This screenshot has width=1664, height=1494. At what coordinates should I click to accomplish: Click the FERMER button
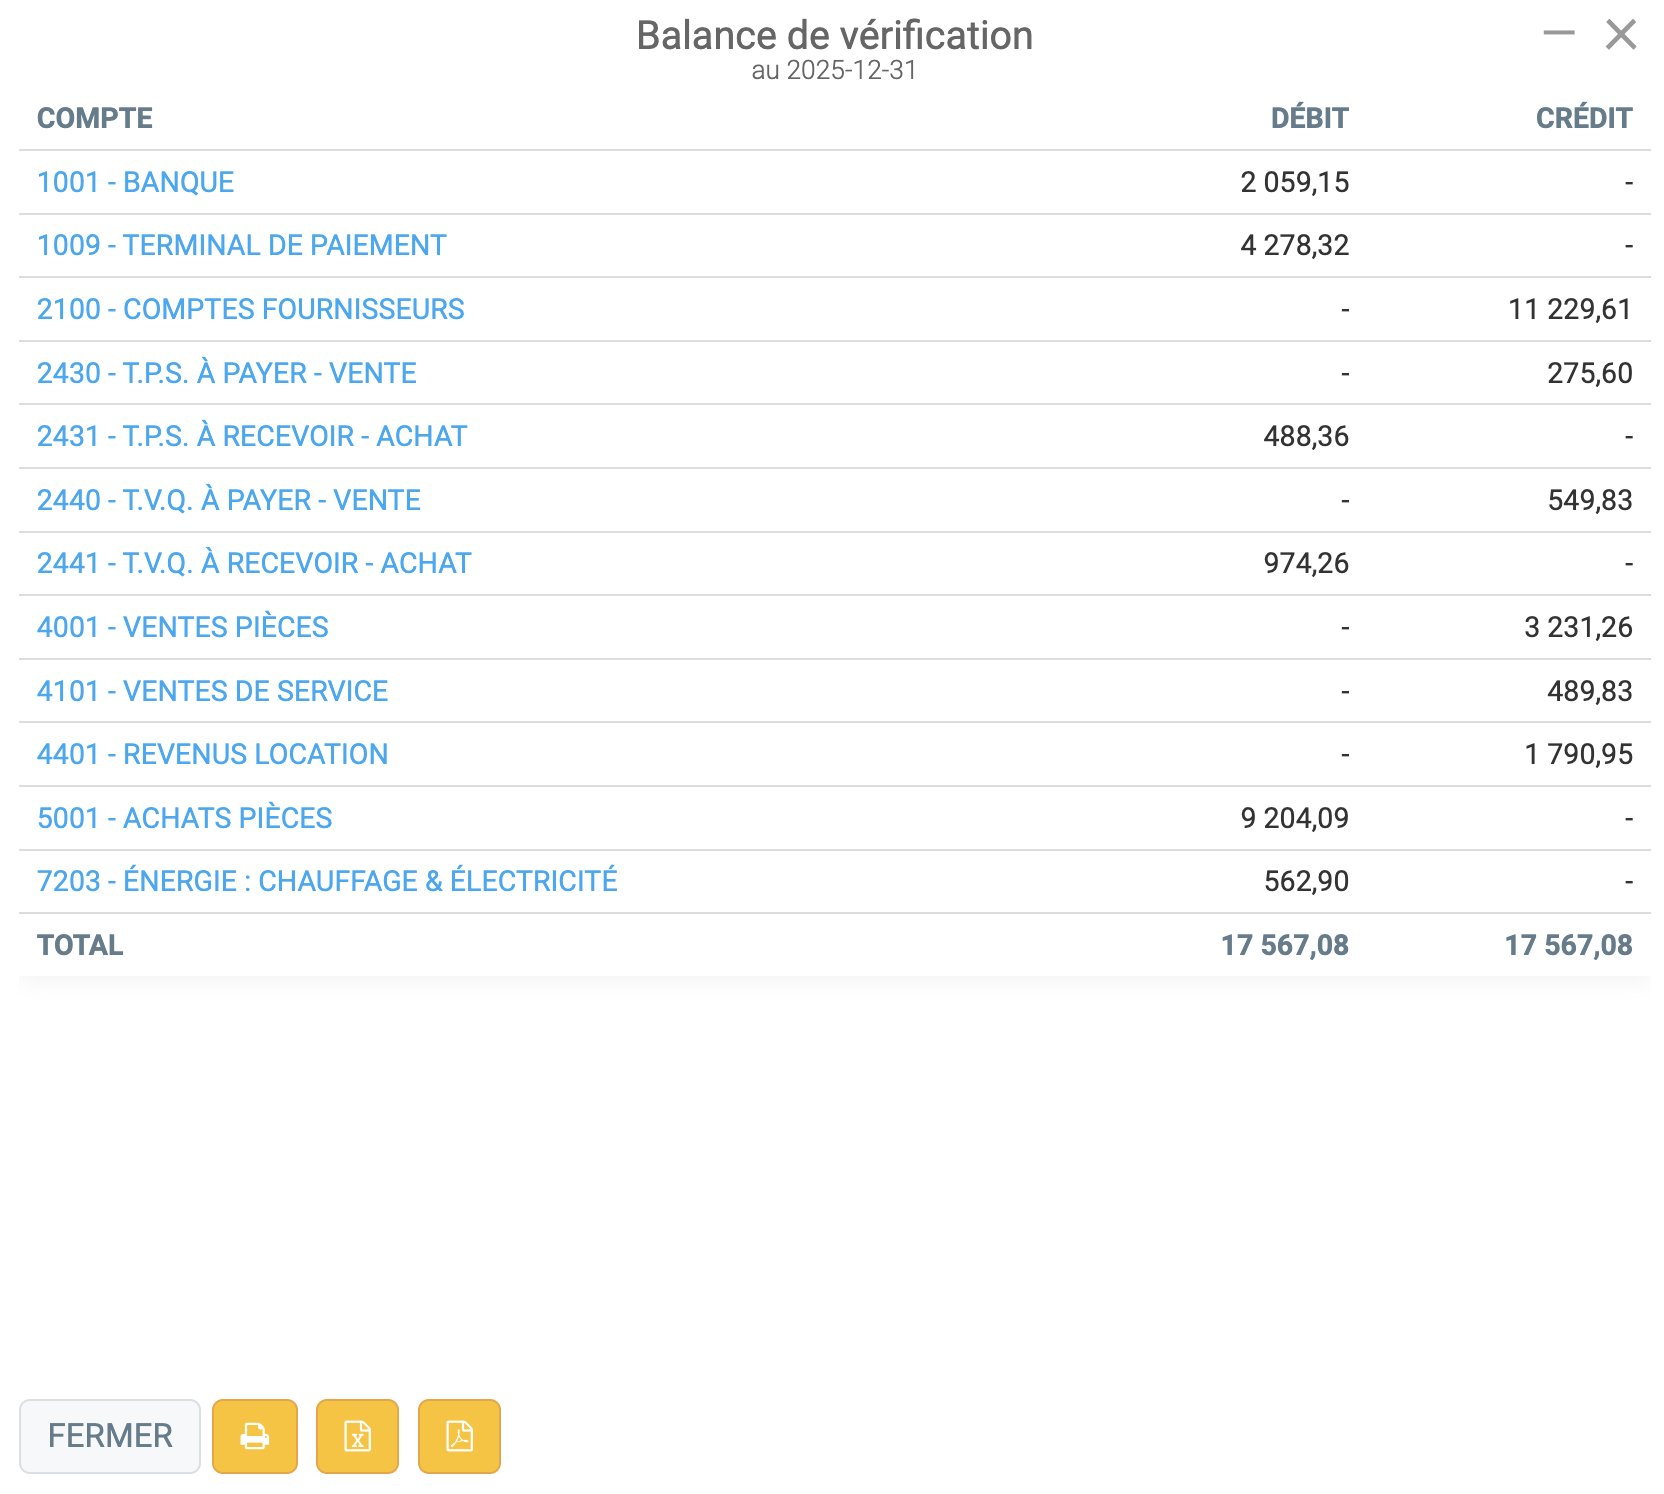(x=110, y=1436)
